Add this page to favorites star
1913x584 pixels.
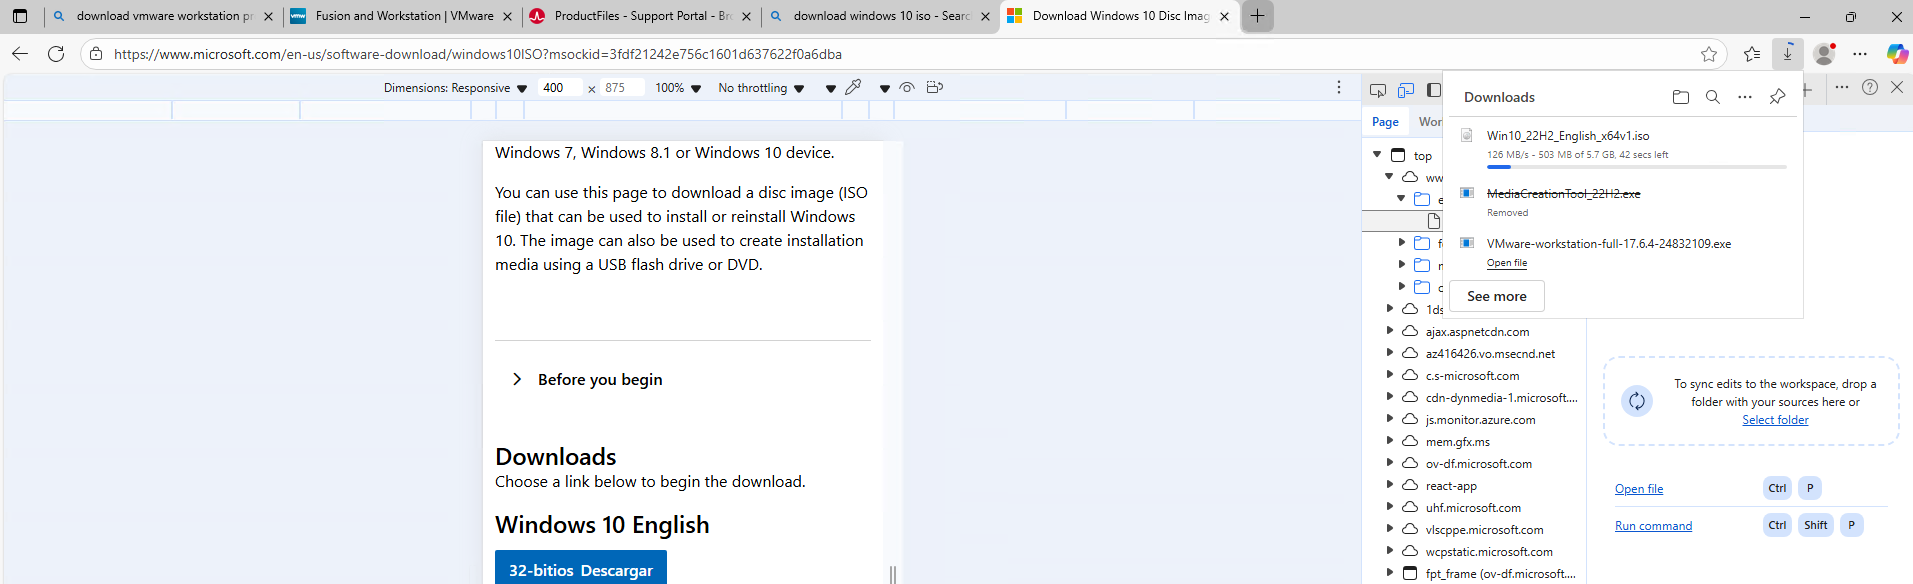point(1709,54)
